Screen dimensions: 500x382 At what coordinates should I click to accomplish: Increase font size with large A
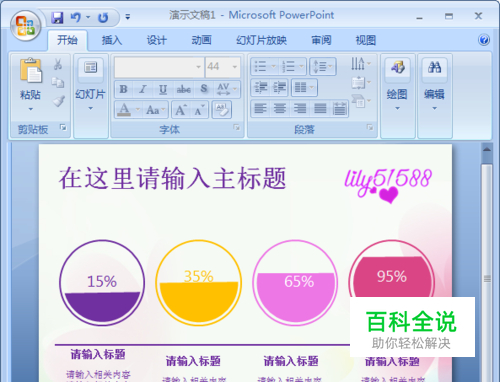(181, 110)
